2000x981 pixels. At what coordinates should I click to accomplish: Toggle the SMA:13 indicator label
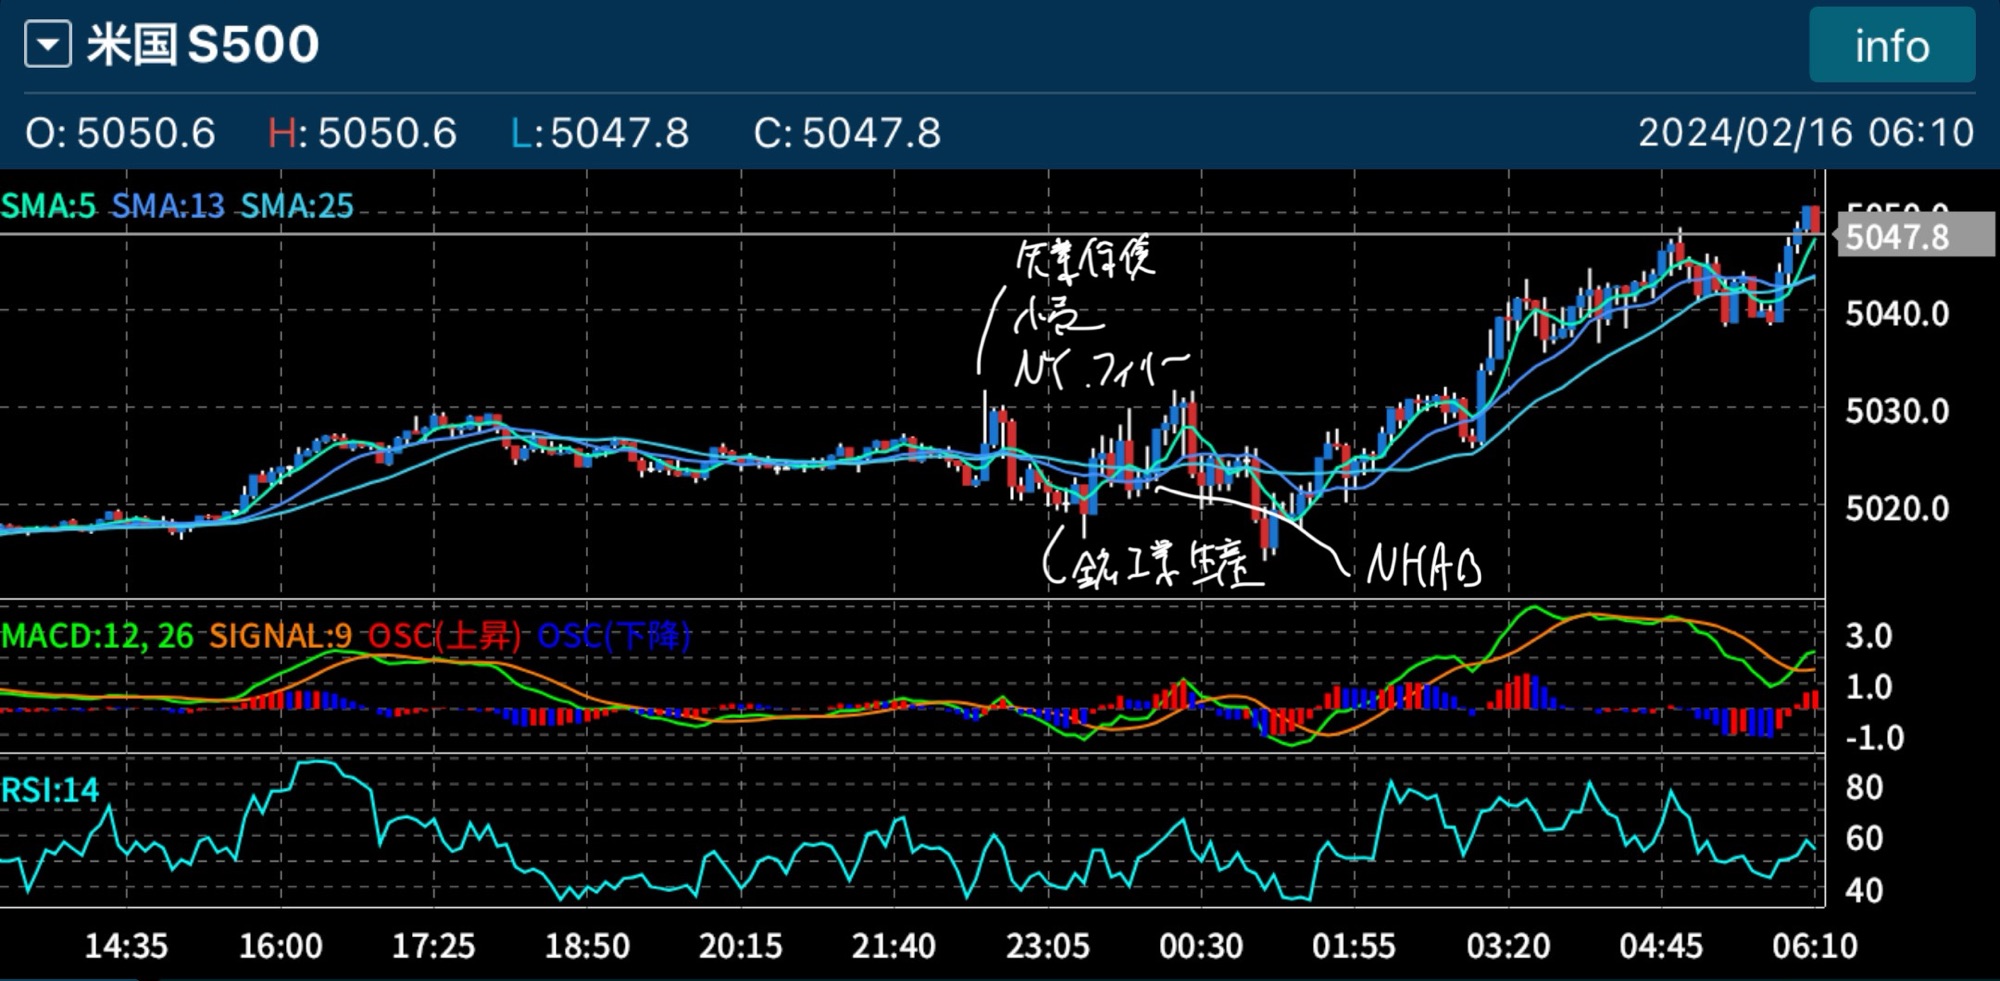click(x=168, y=206)
